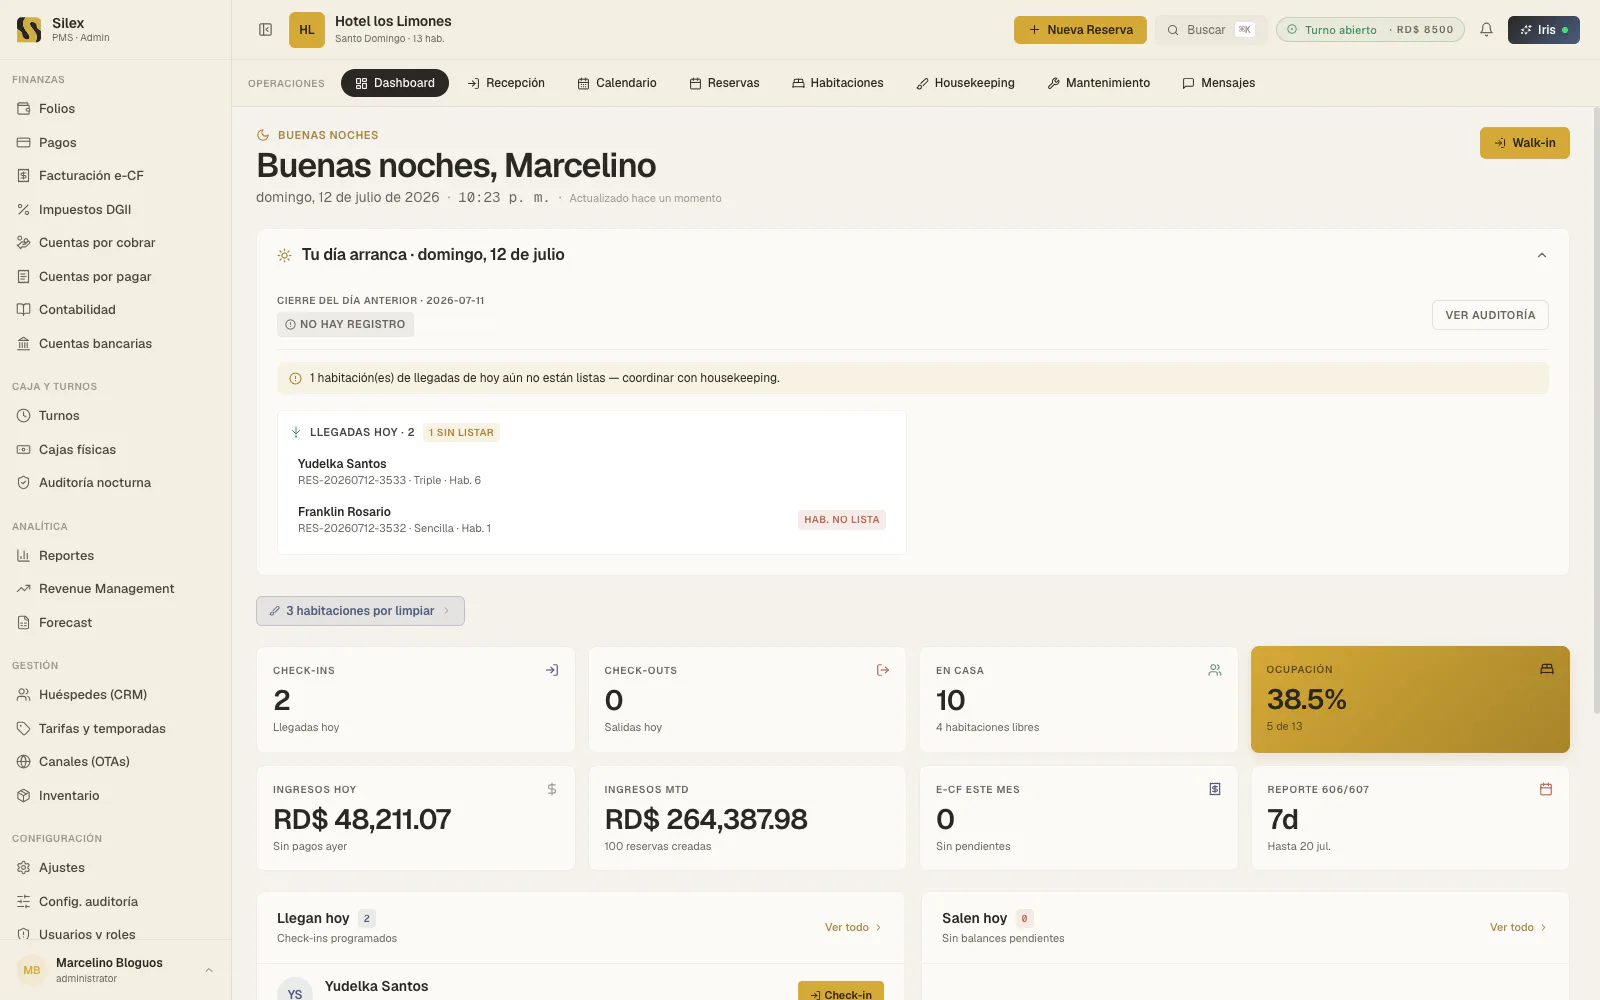Click the Ingresos hoy RD$ 48,211.07 card
The height and width of the screenshot is (1000, 1600).
416,818
